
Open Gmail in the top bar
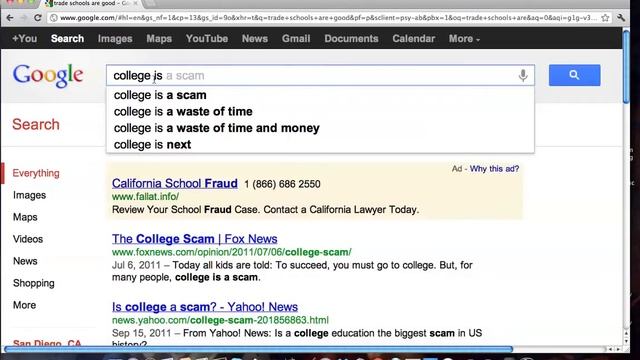(296, 39)
